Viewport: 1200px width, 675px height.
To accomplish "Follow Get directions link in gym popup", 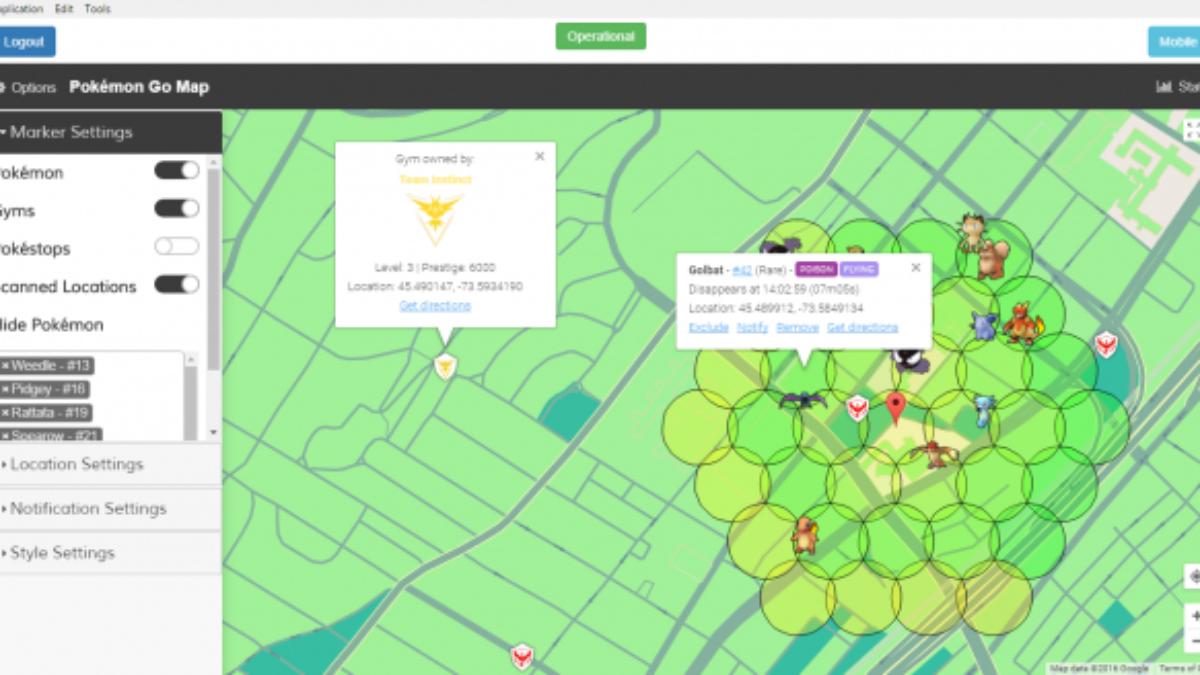I will (435, 305).
